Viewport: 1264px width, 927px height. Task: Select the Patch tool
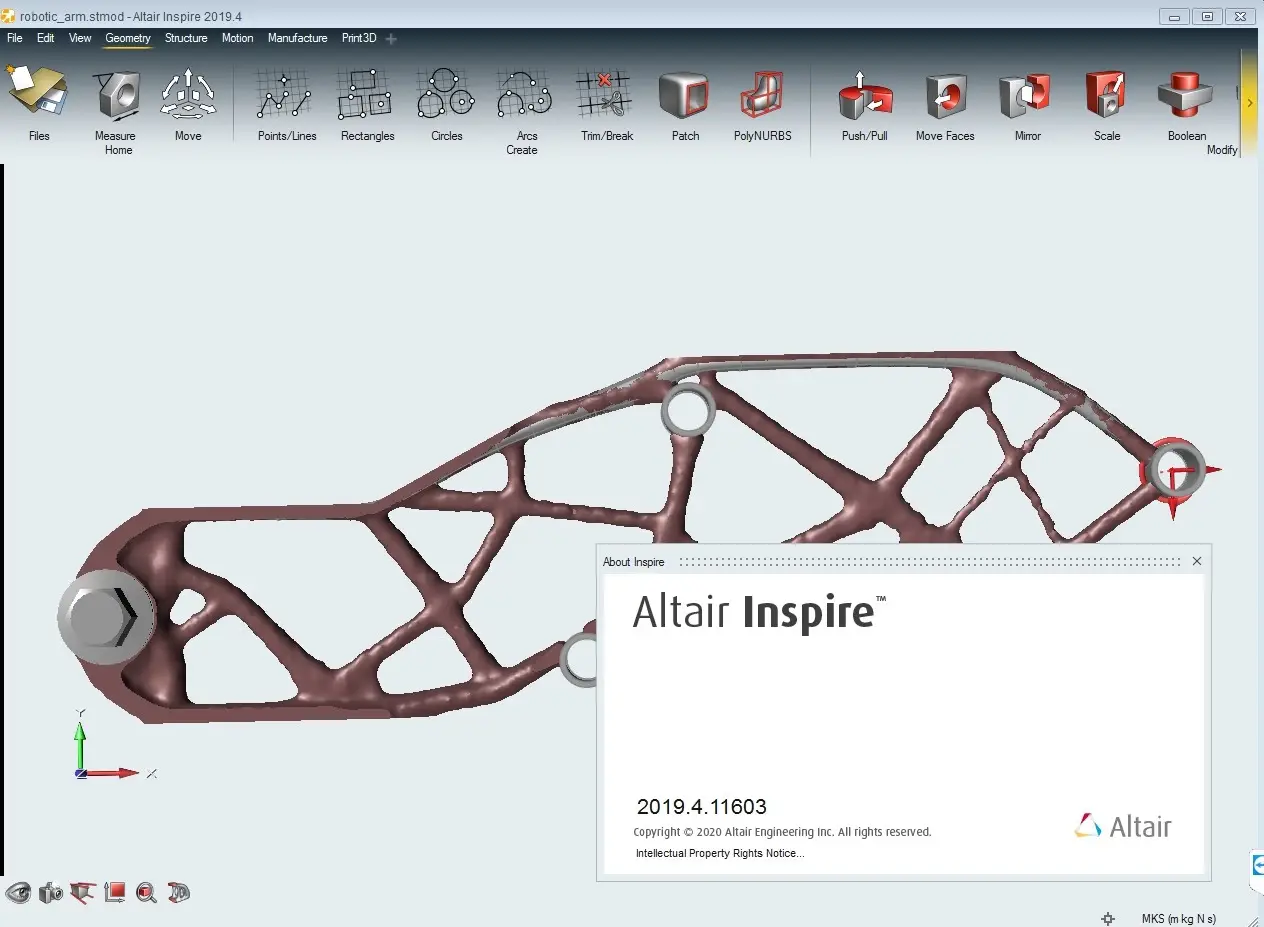point(685,95)
